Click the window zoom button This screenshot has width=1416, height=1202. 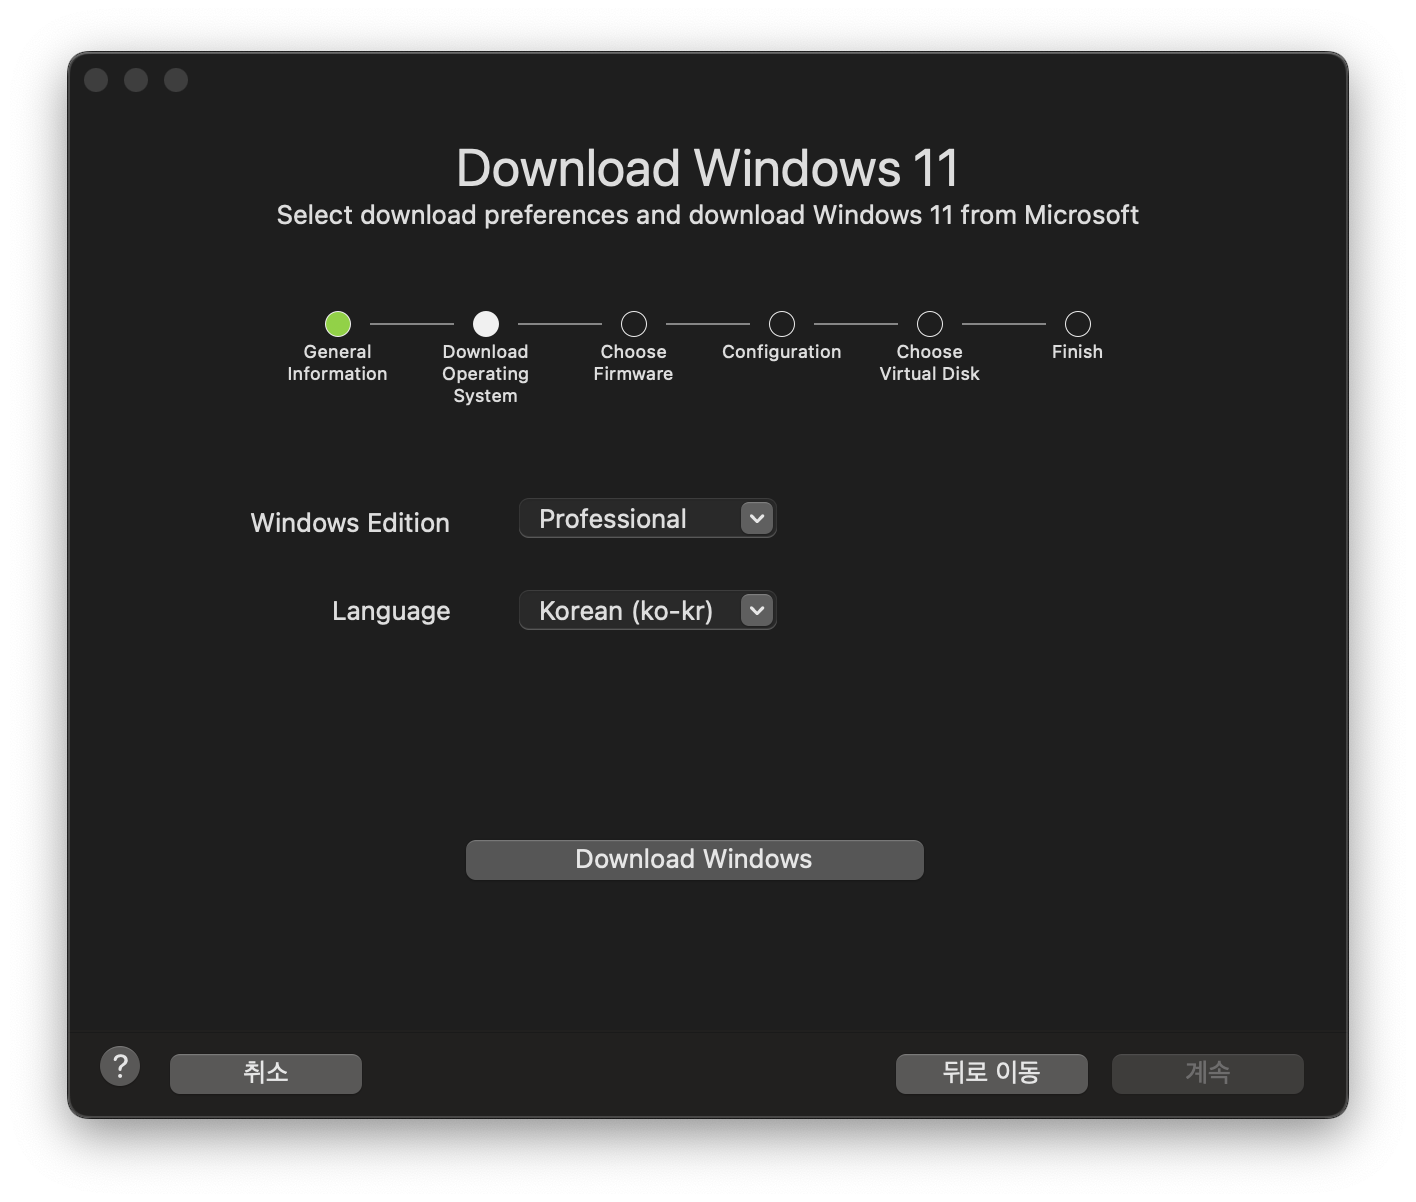click(x=176, y=80)
